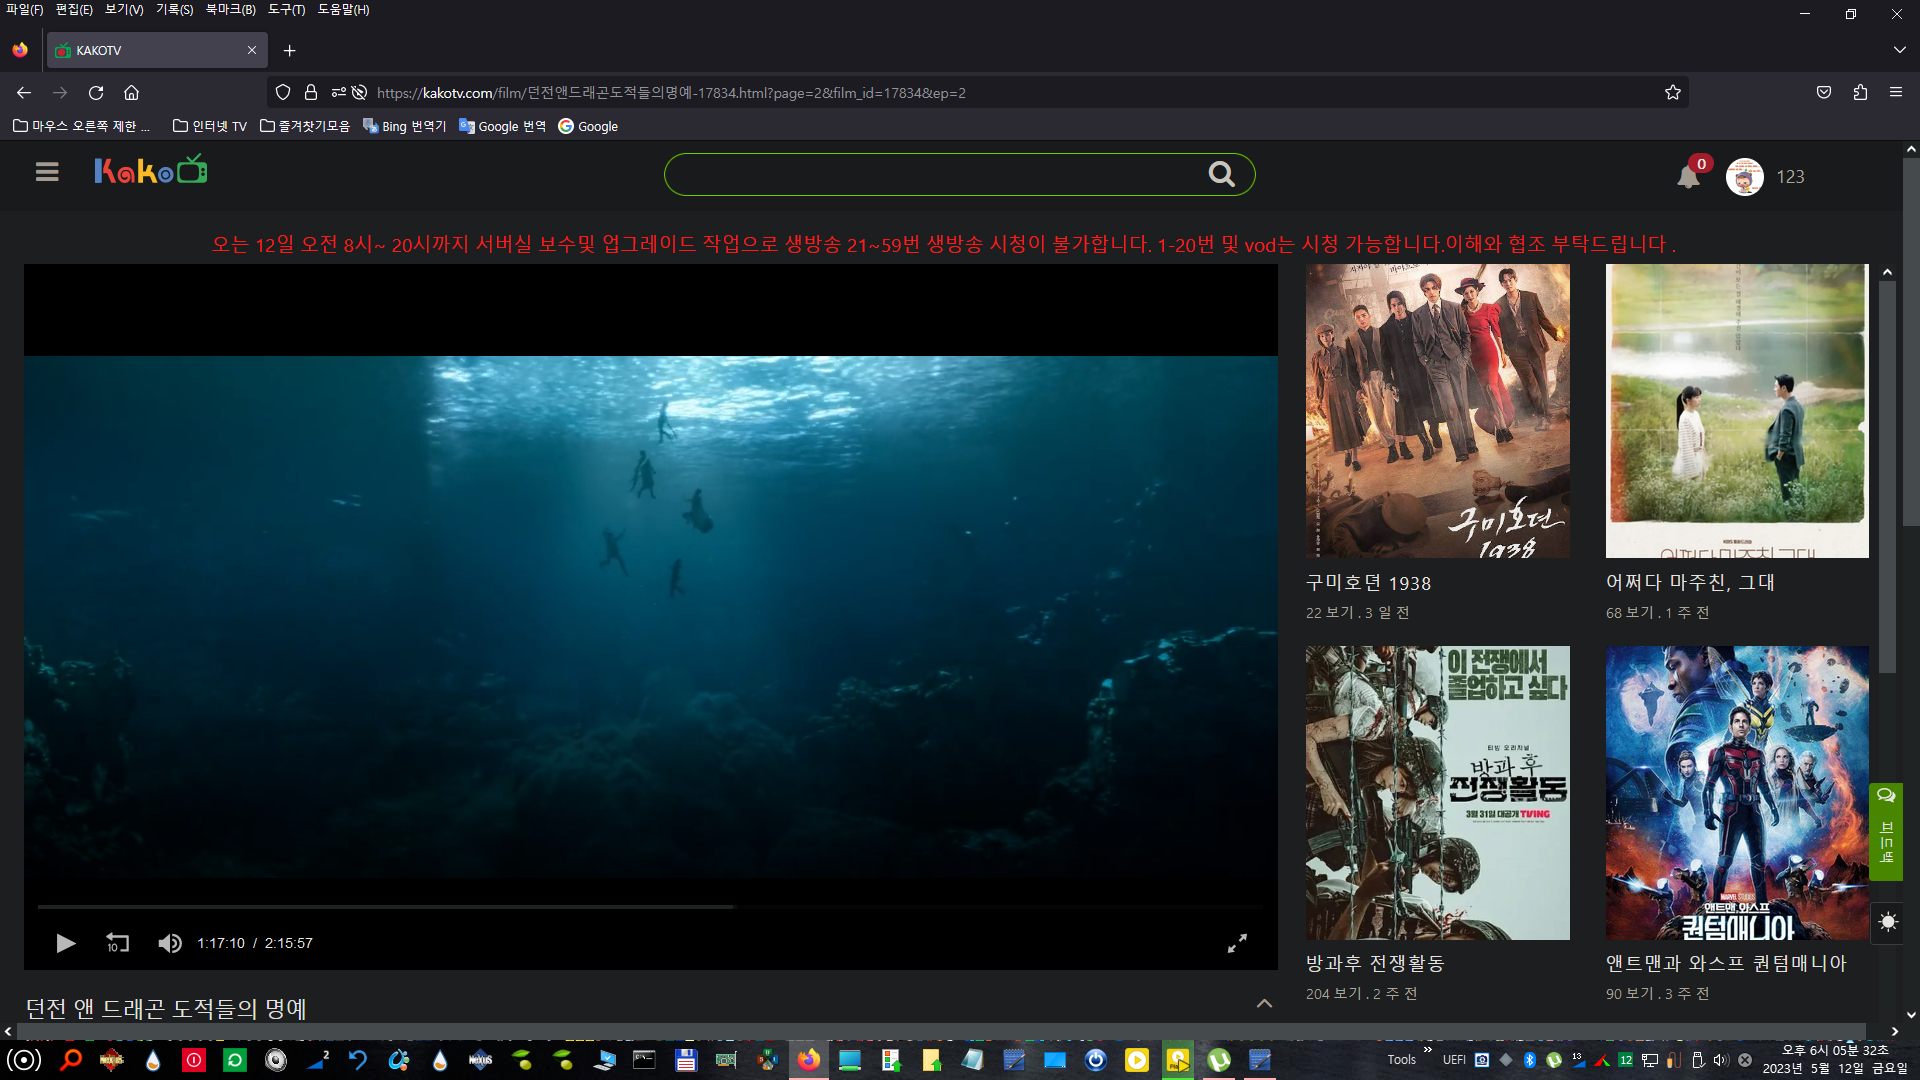The image size is (1920, 1080).
Task: Open the command prompt taskbar icon
Action: click(x=645, y=1060)
